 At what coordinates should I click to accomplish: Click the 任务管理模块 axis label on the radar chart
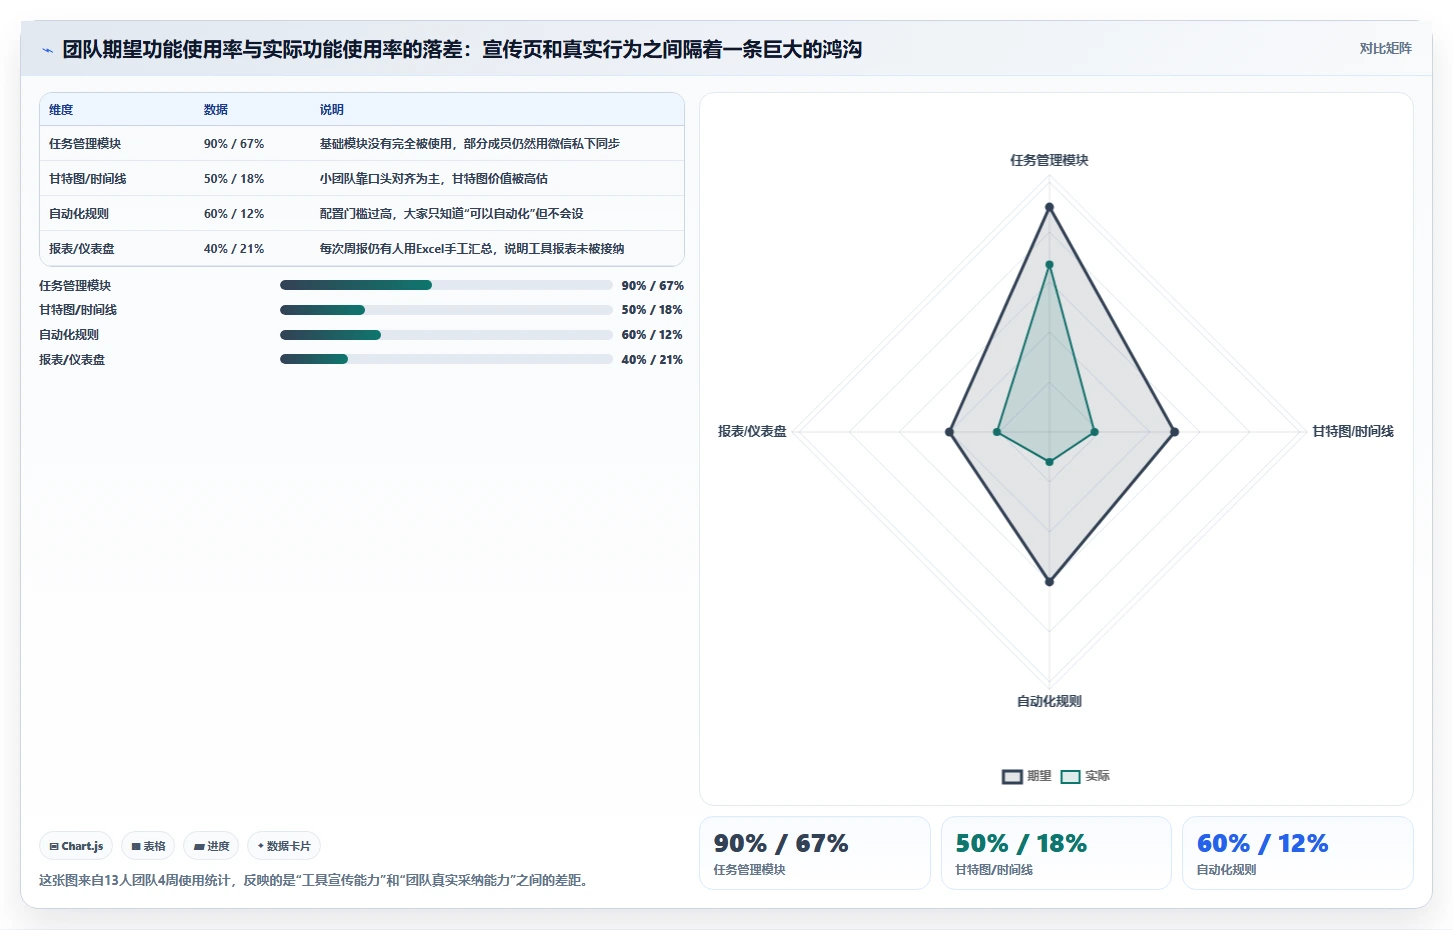(x=1049, y=160)
